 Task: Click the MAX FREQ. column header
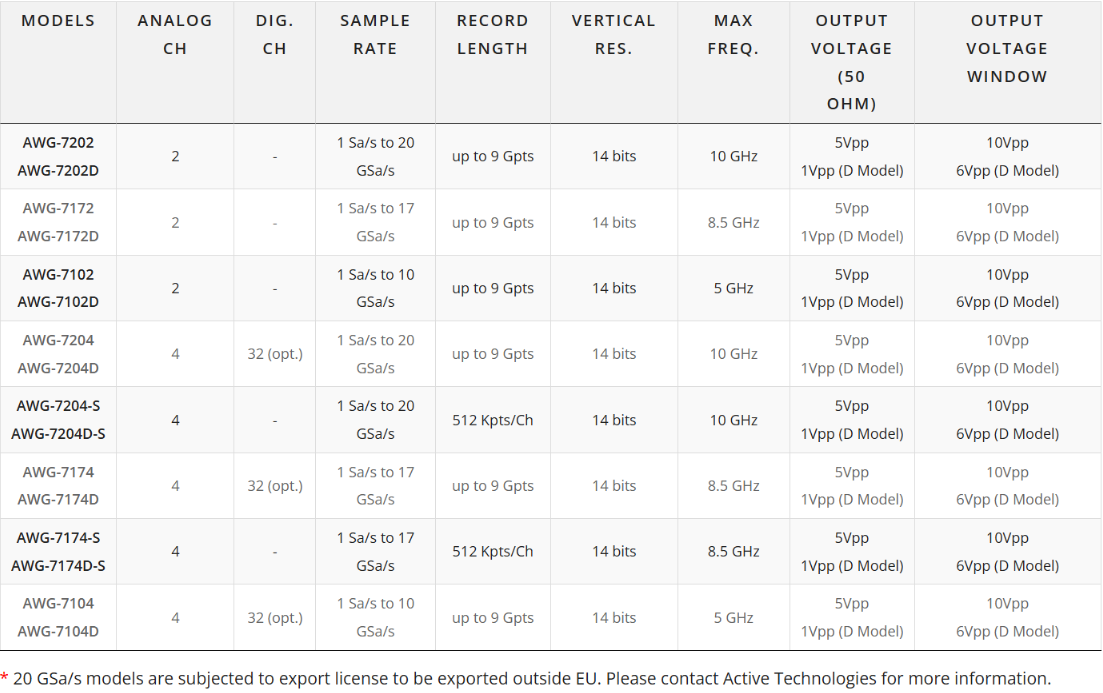pos(733,34)
